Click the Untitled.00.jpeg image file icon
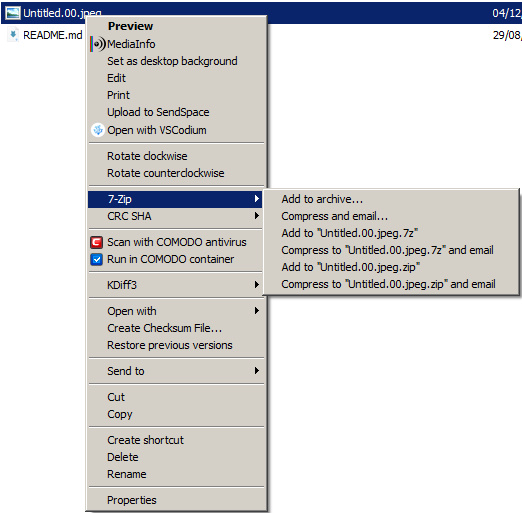 [x=13, y=13]
